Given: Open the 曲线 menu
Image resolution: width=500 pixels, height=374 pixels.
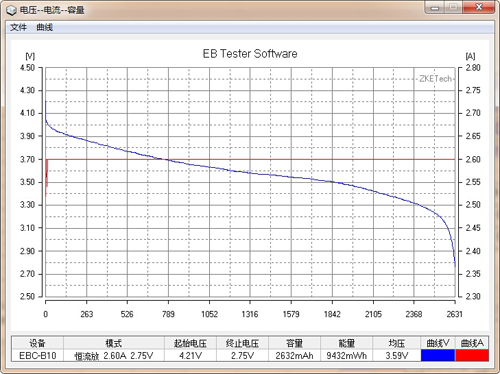Looking at the screenshot, I should (45, 27).
